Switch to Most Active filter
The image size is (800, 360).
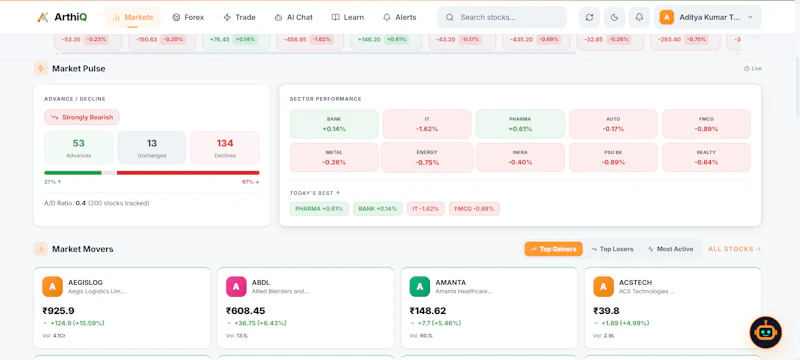[x=670, y=249]
